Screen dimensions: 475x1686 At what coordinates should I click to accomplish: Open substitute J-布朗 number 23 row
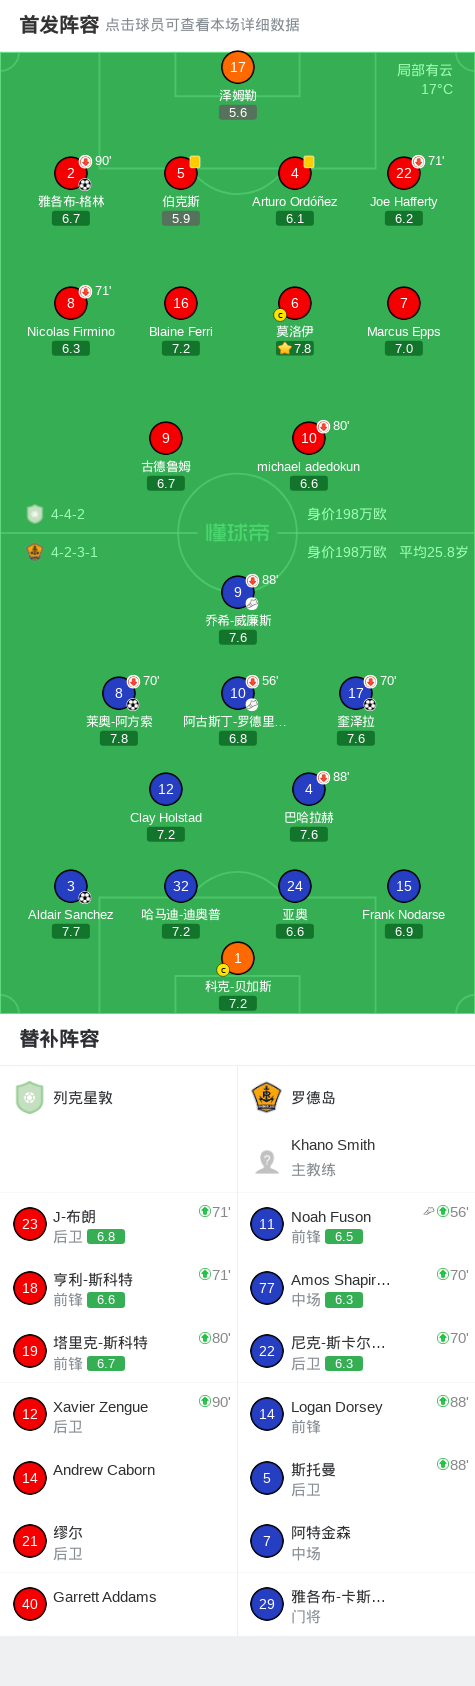(x=118, y=1224)
